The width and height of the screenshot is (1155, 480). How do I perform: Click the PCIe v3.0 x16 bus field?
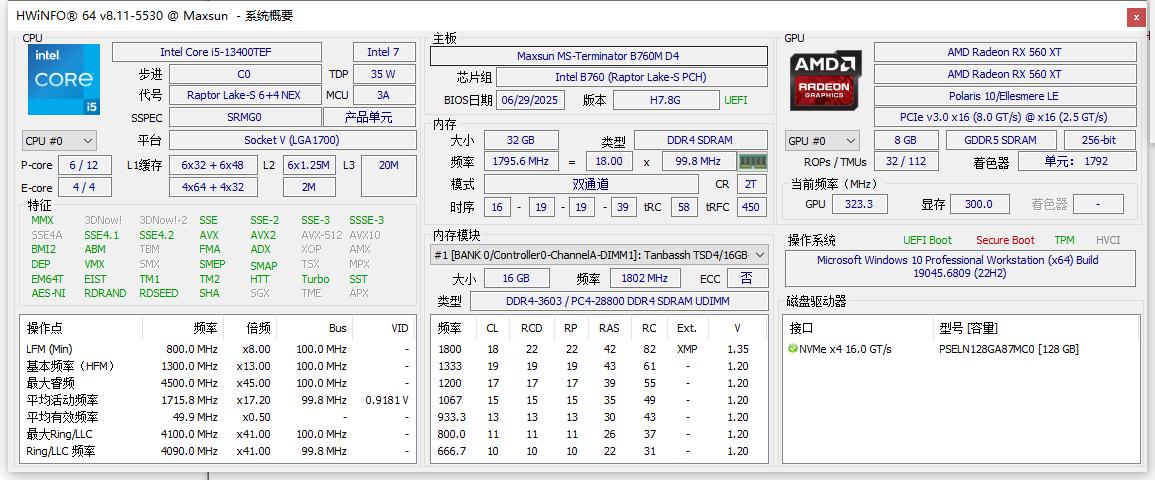pyautogui.click(x=1005, y=117)
